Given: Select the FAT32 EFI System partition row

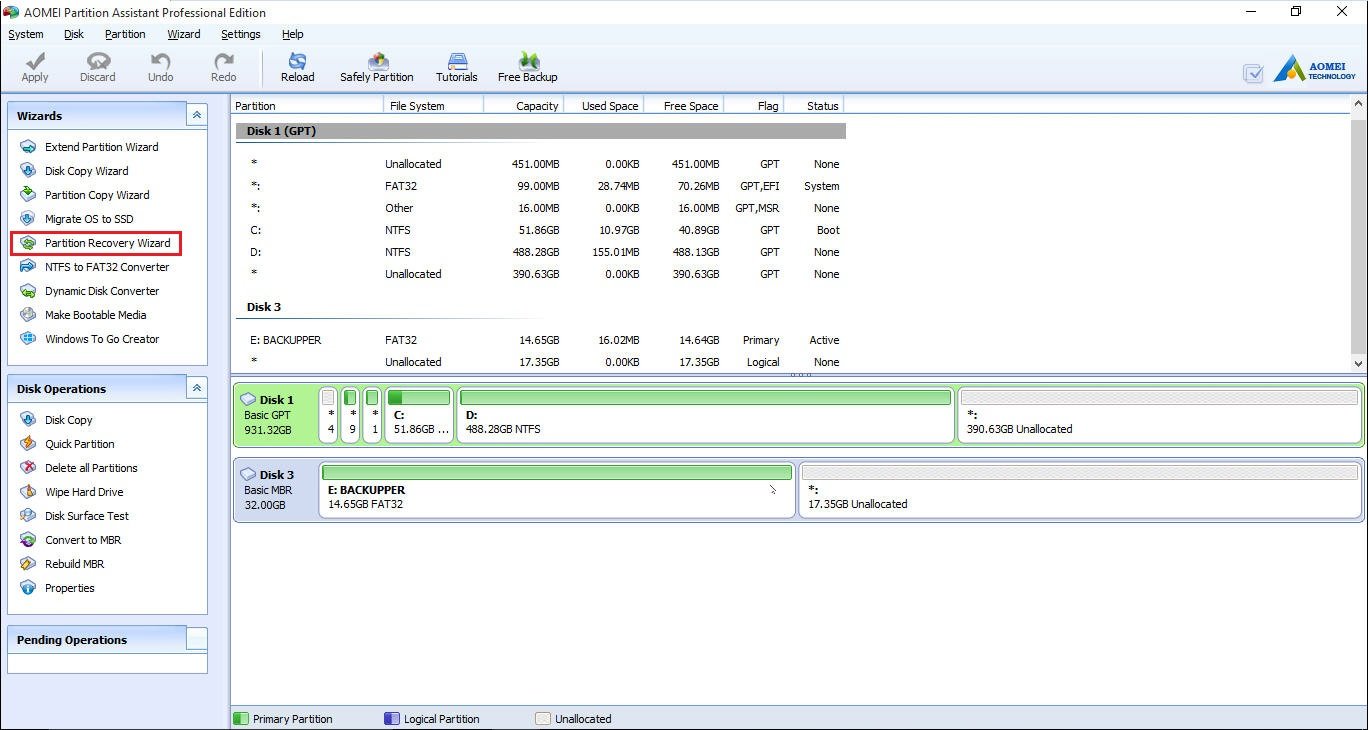Looking at the screenshot, I should (541, 186).
